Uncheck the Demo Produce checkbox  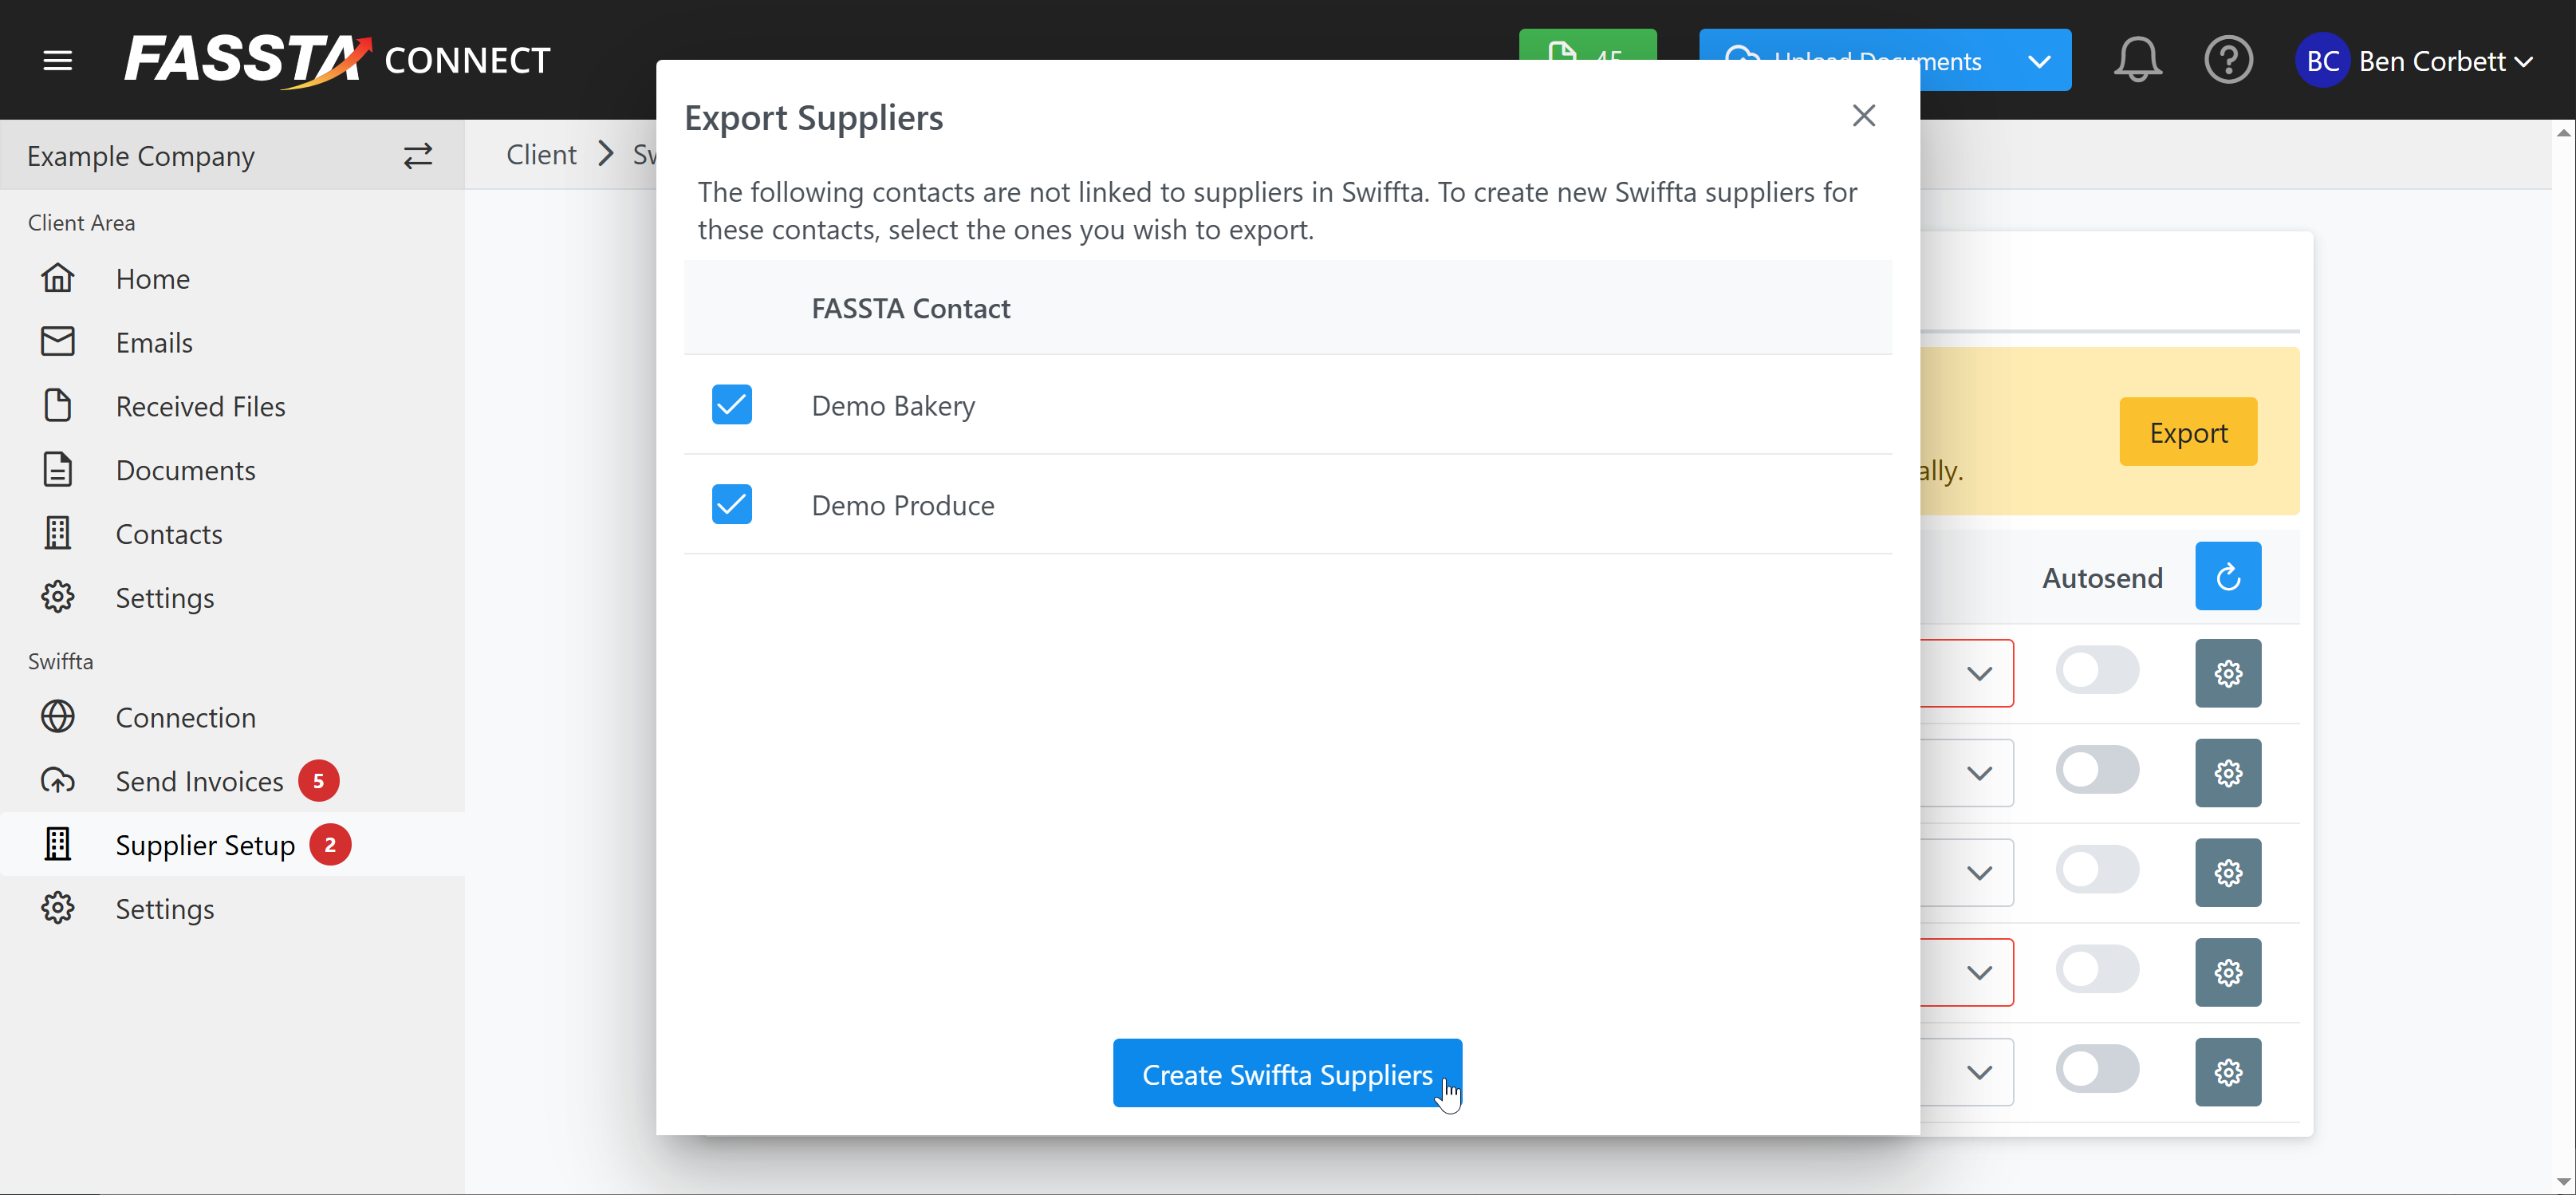pos(731,504)
